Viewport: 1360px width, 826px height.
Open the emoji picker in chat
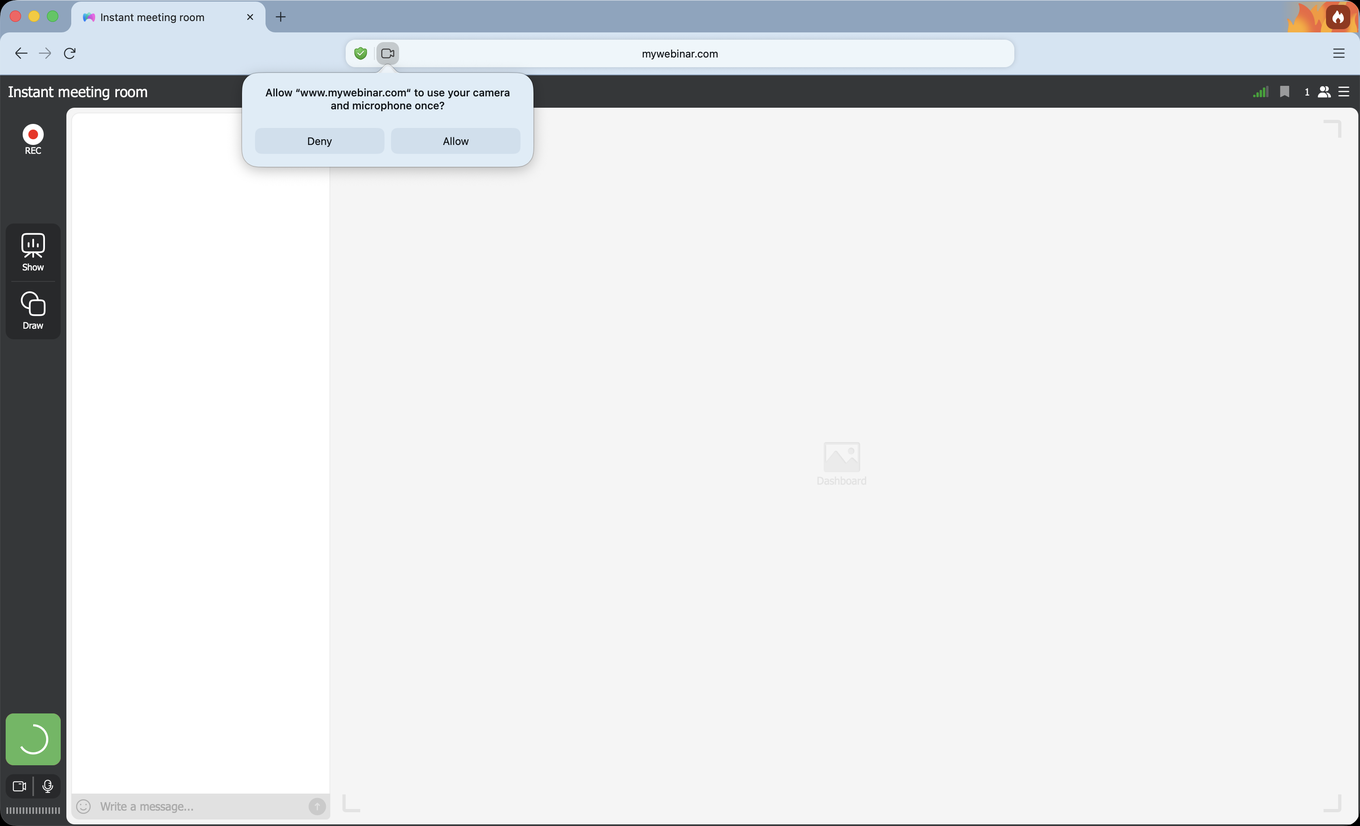[x=84, y=806]
